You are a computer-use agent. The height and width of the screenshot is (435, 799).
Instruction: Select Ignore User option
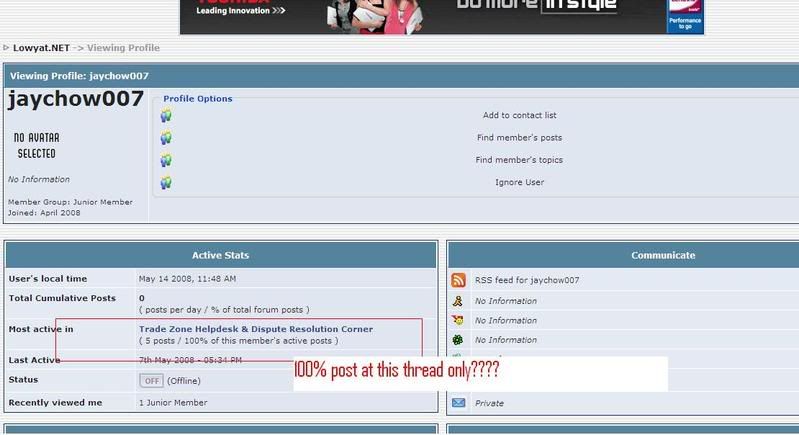pyautogui.click(x=519, y=182)
